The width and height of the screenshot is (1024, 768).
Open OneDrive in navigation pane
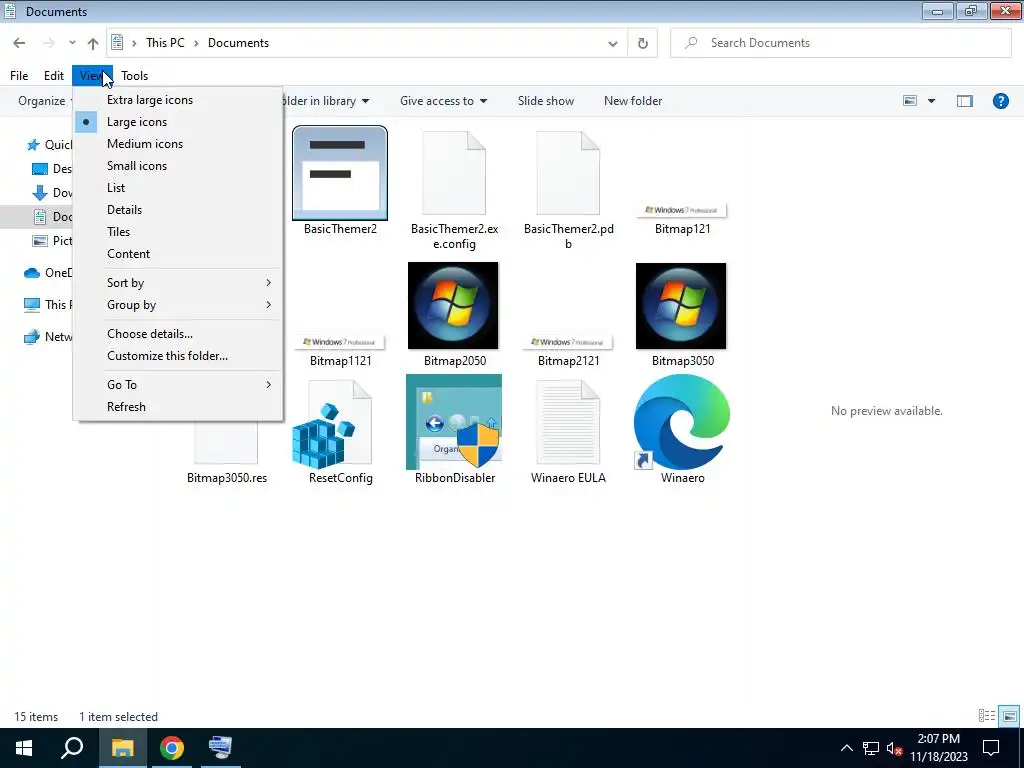pyautogui.click(x=48, y=273)
